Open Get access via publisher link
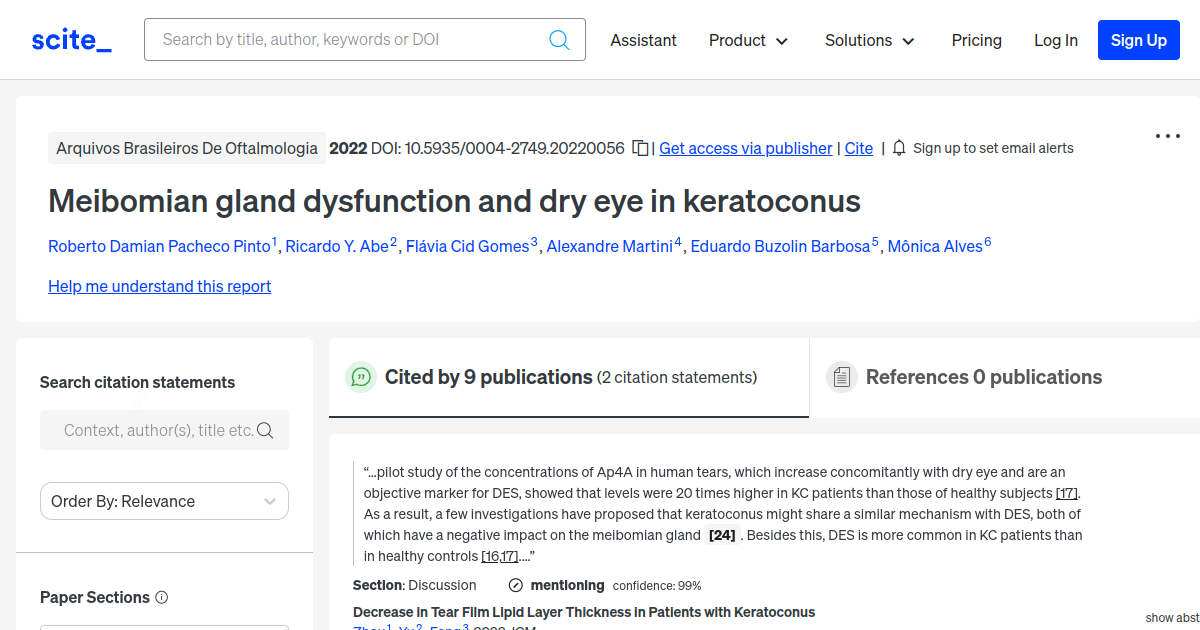1200x630 pixels. click(x=745, y=148)
